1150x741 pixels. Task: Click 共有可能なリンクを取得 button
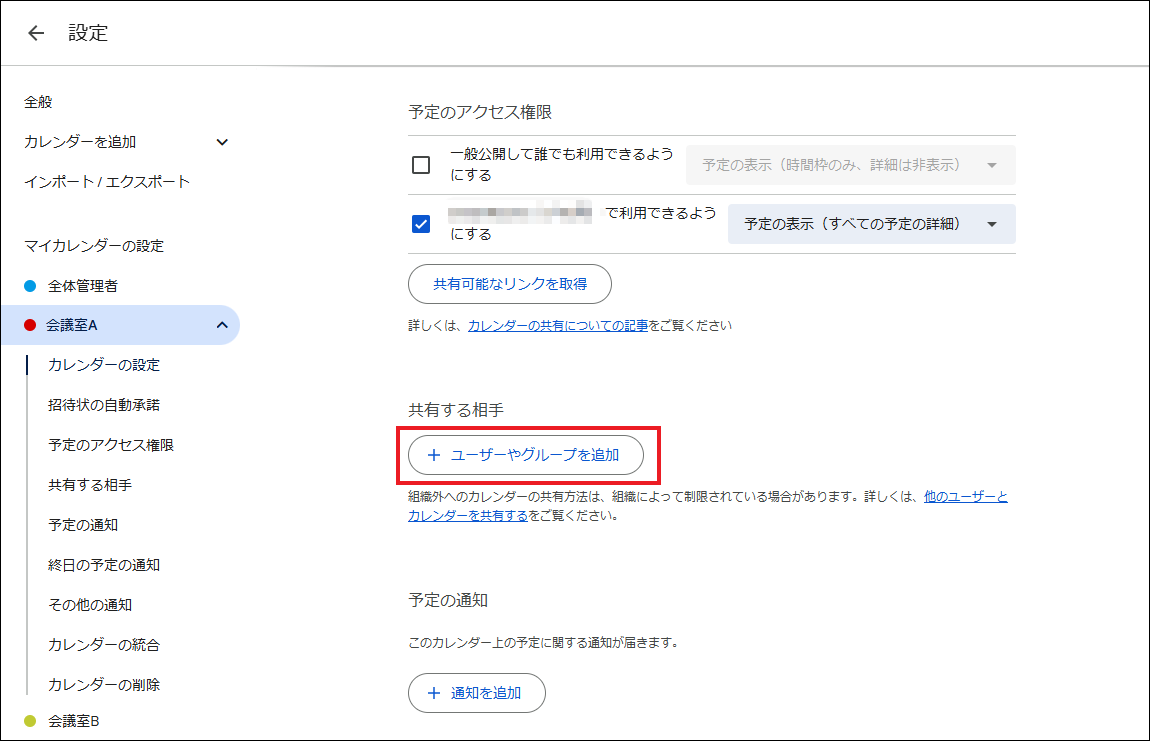point(509,284)
